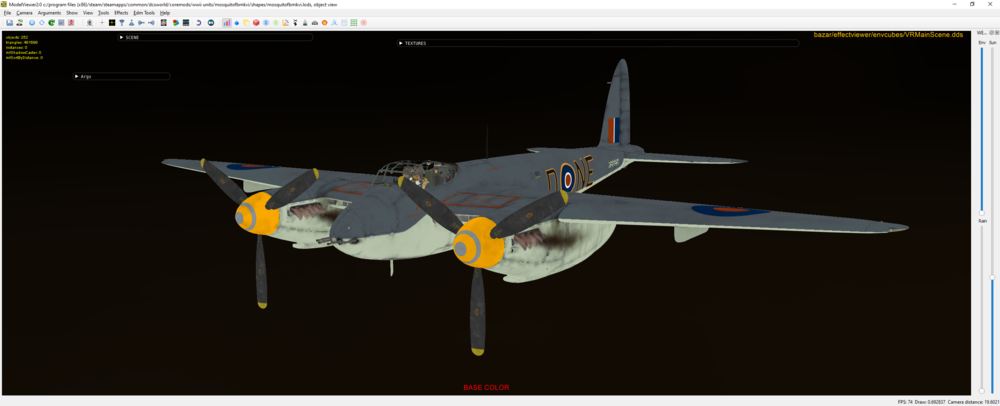Click the dark panel with teal stripes icon

[x=186, y=22]
